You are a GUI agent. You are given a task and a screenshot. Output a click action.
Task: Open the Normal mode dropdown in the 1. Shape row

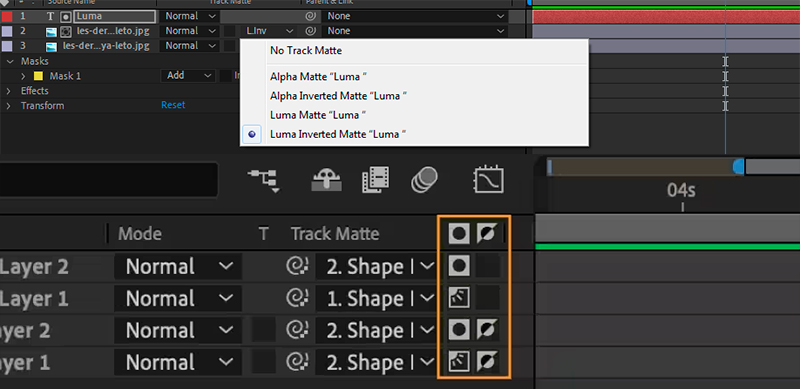click(x=178, y=299)
